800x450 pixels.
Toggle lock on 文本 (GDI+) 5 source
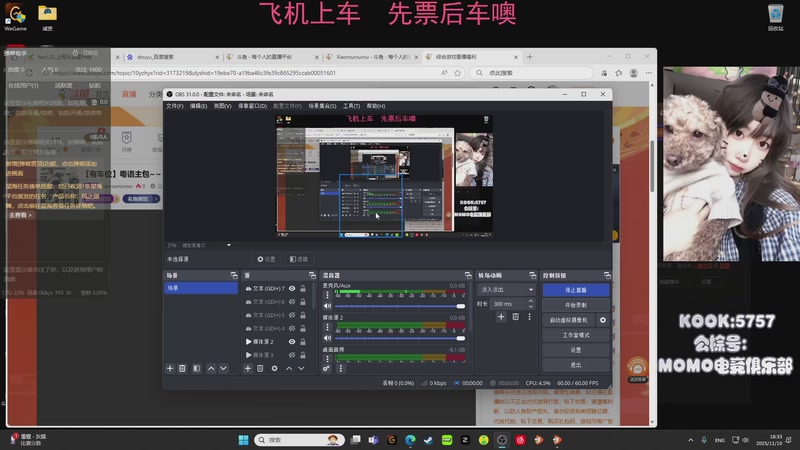point(303,315)
